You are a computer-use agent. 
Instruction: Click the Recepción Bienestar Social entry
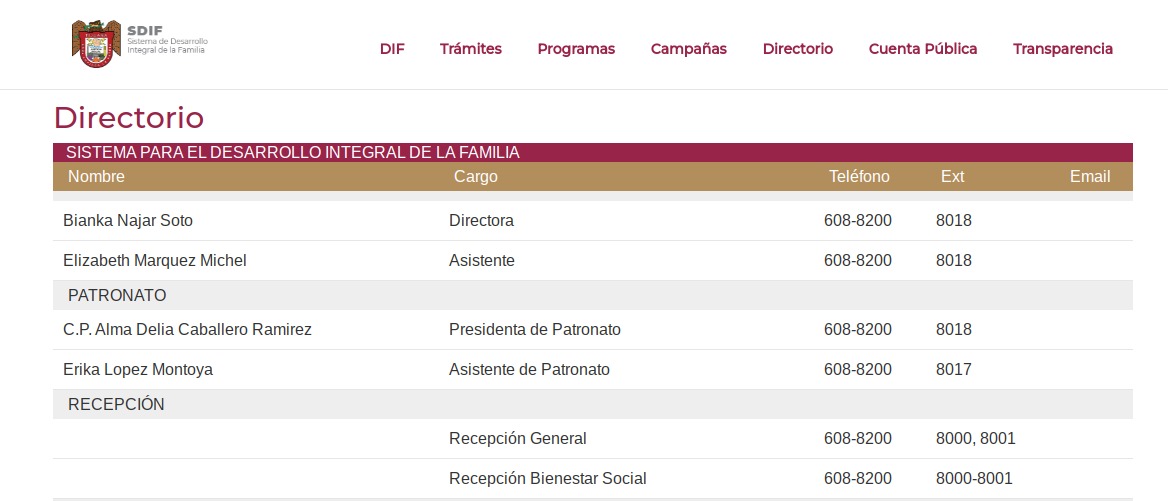pos(548,479)
